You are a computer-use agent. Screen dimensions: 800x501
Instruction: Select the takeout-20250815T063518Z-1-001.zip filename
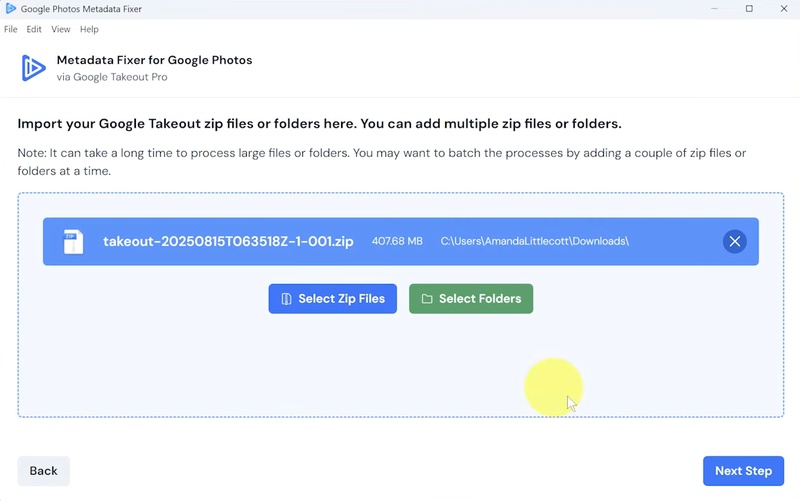tap(228, 241)
